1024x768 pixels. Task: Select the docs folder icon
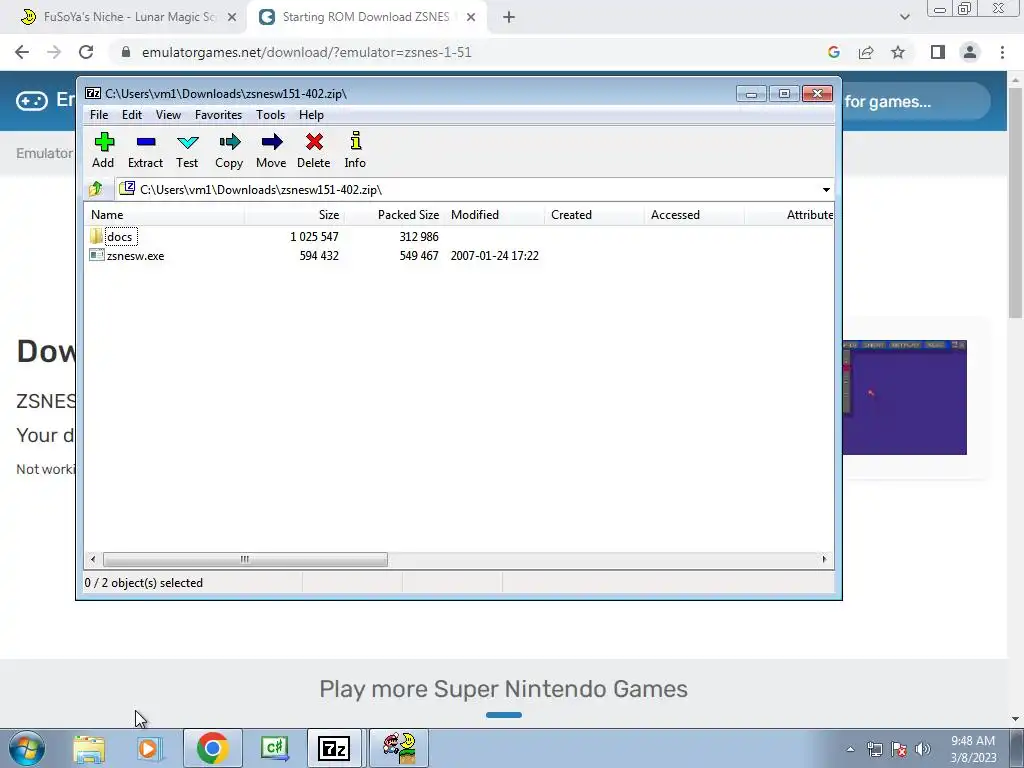click(x=97, y=236)
